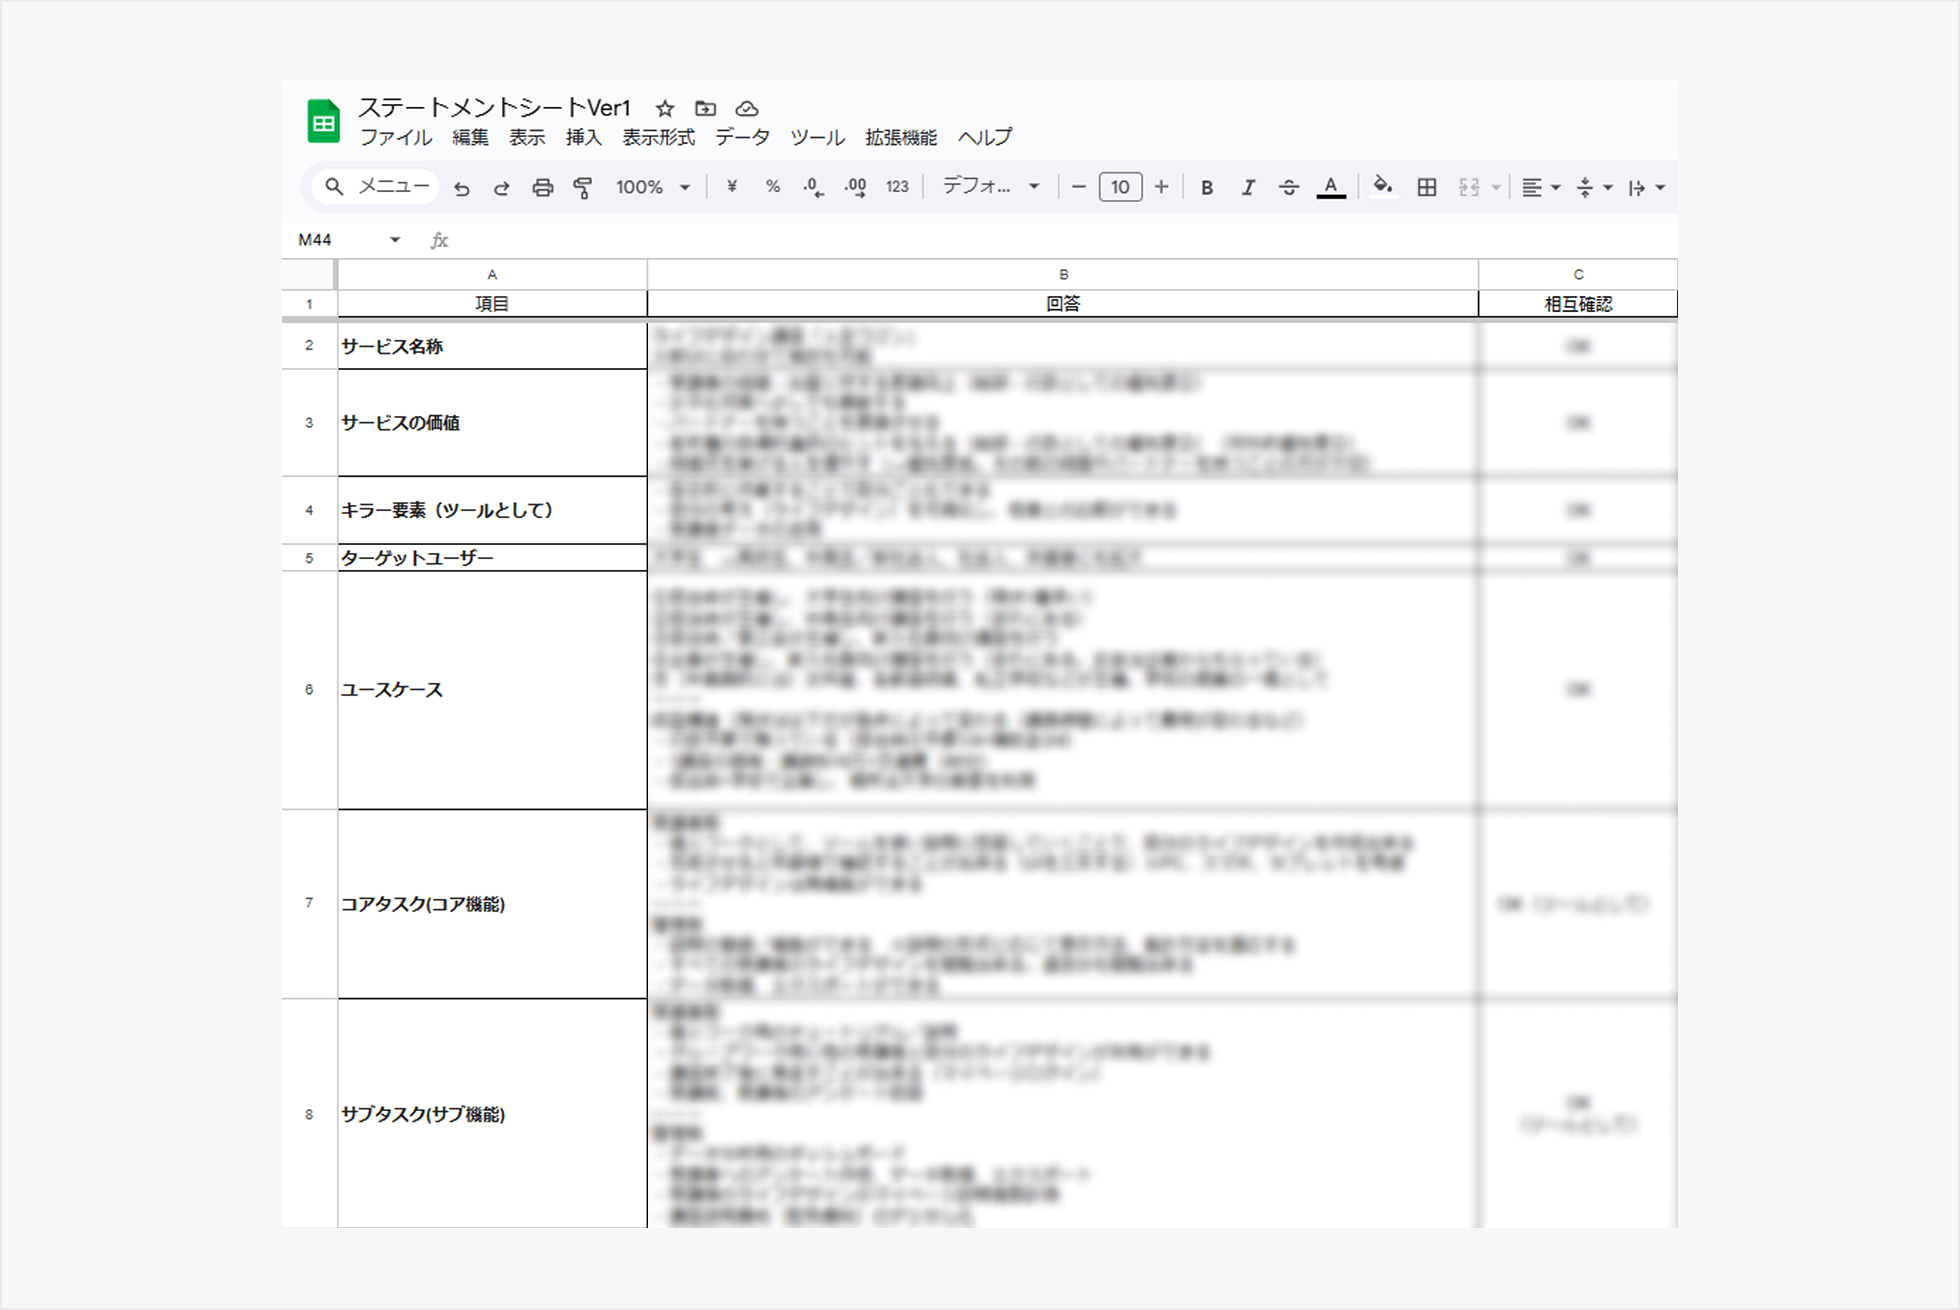Star the document ステートメントシートVer1

click(x=665, y=108)
